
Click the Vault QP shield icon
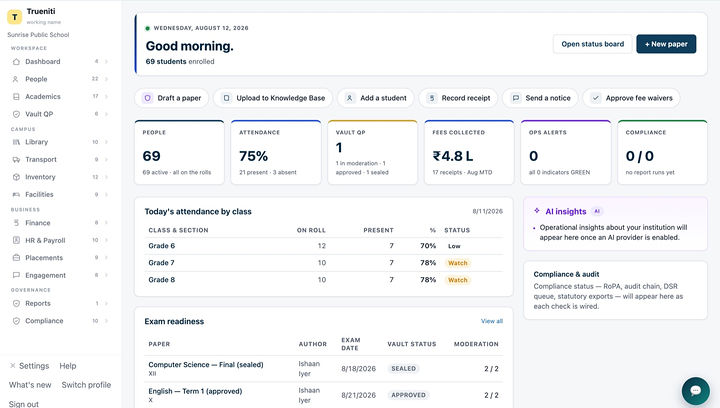16,114
